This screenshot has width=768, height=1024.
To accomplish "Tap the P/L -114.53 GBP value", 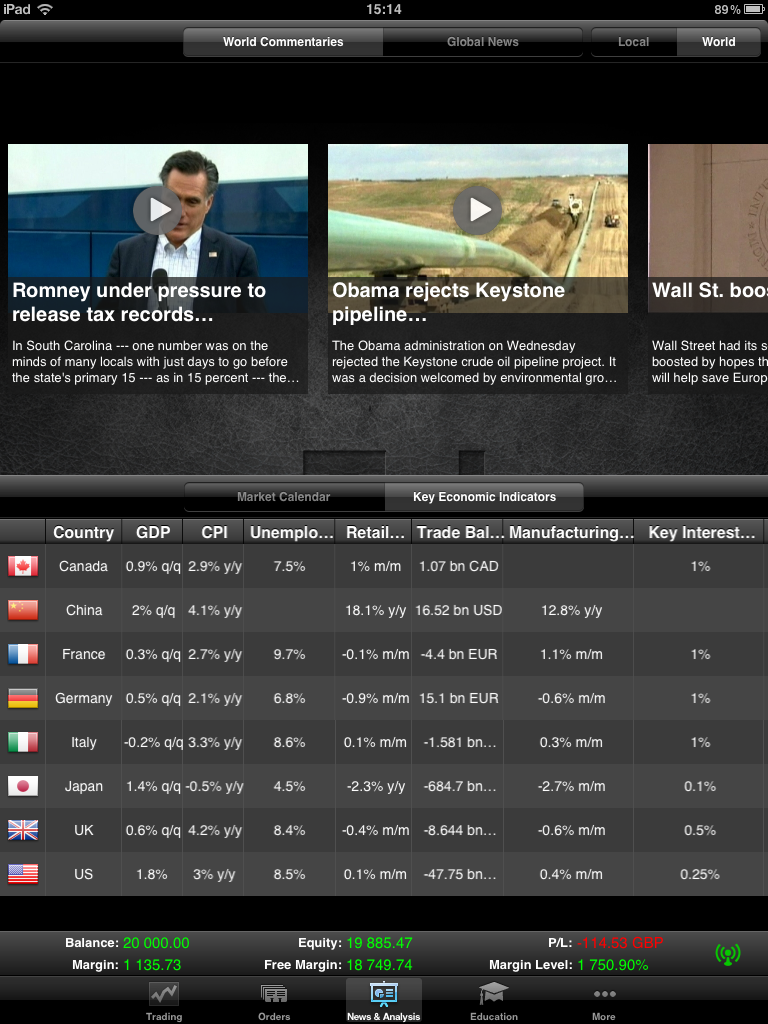I will pos(620,943).
